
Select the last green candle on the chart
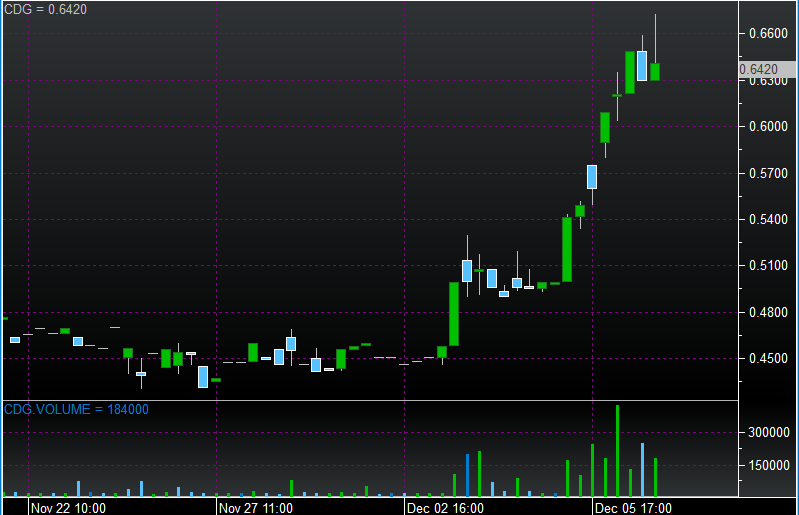click(655, 71)
